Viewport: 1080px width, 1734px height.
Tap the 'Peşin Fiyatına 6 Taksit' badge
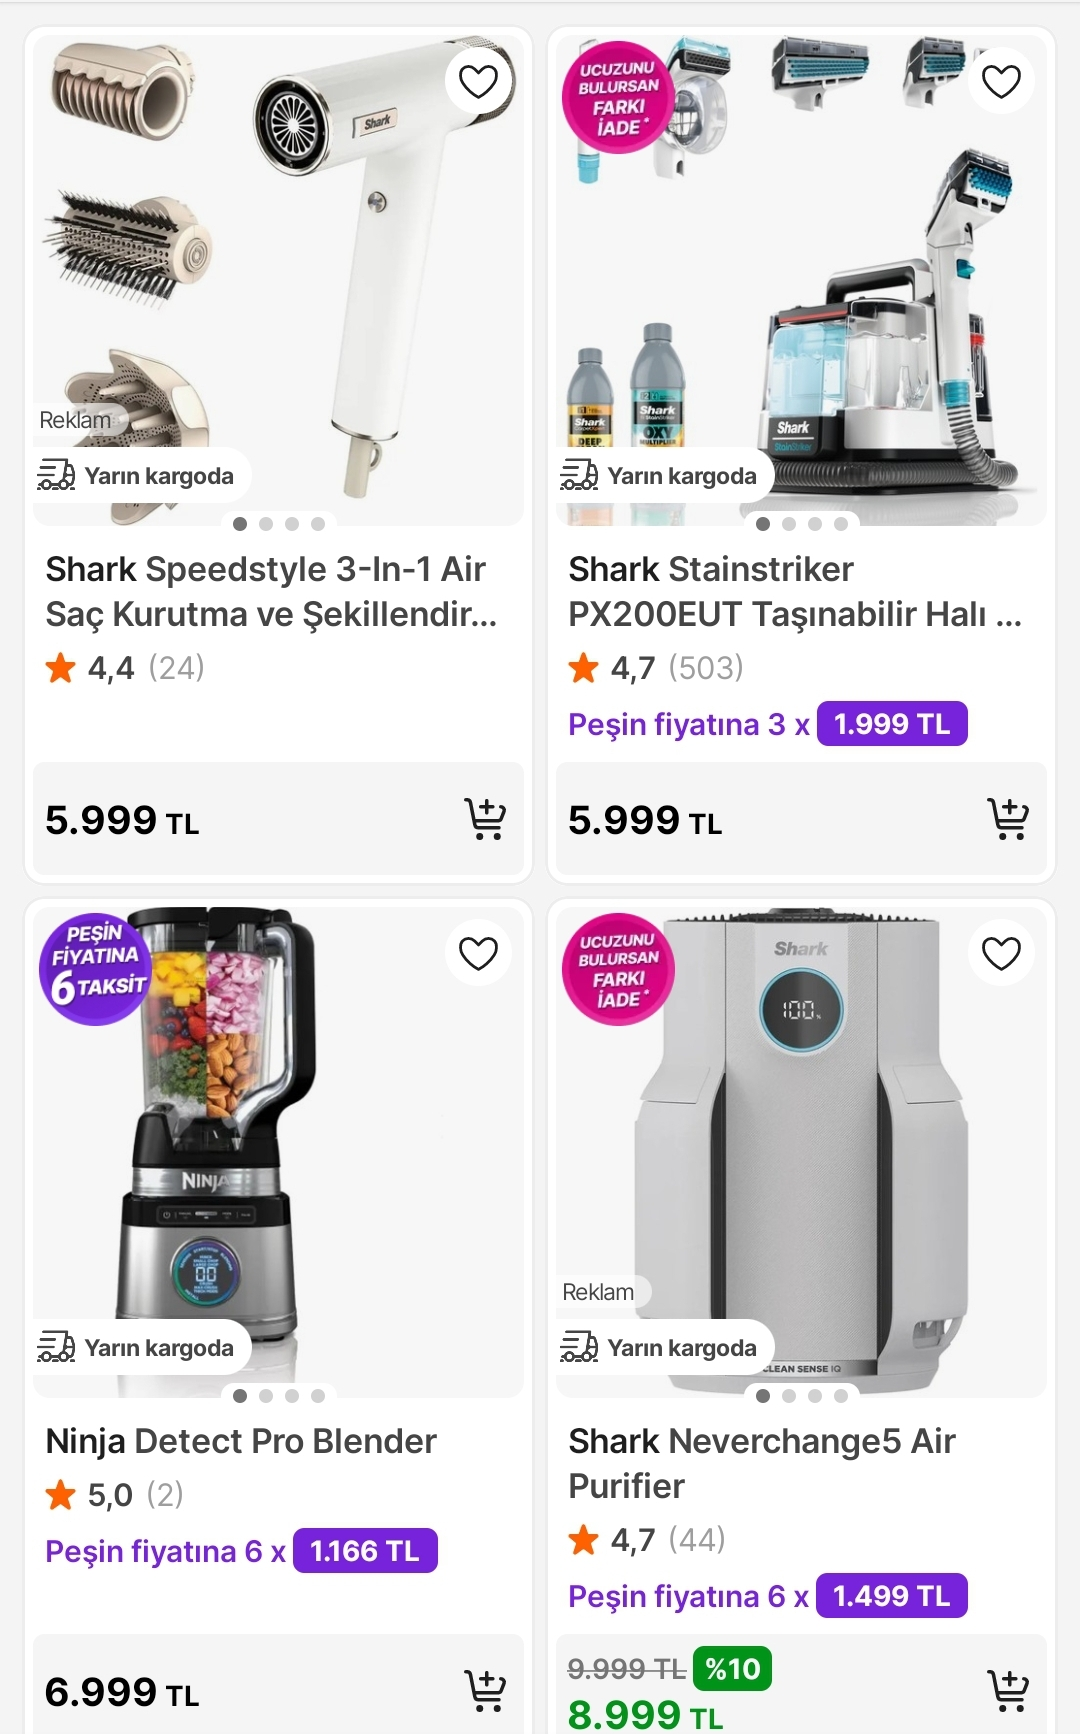tap(96, 969)
